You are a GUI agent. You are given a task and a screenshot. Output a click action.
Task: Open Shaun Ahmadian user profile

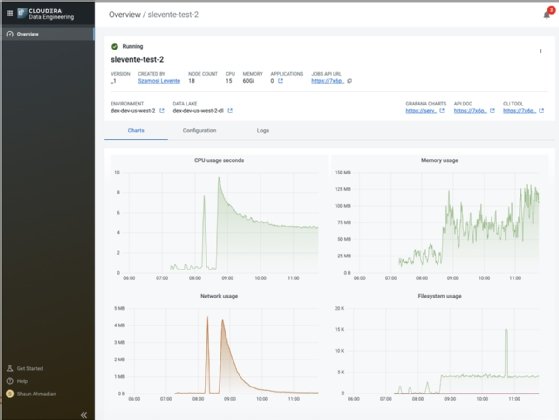tap(36, 394)
